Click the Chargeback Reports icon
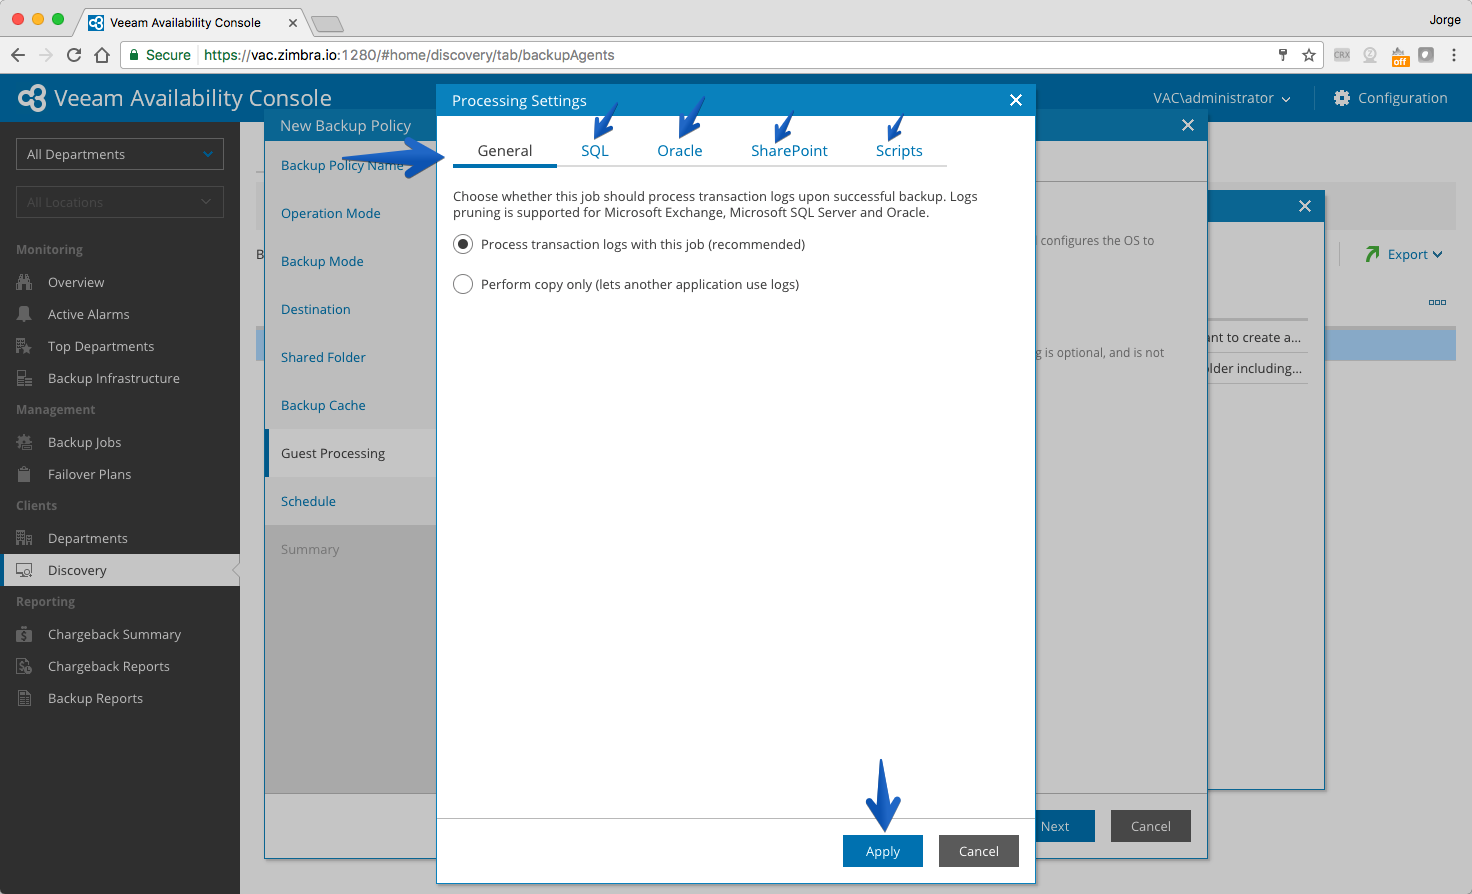 [x=24, y=666]
